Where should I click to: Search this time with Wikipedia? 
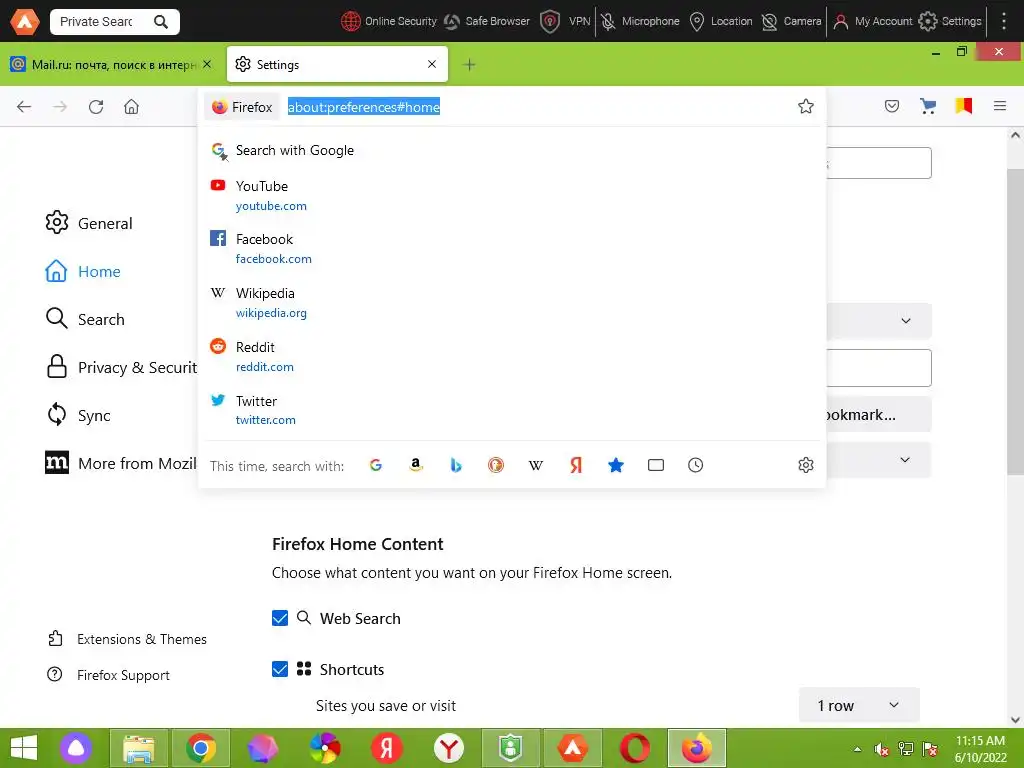(536, 465)
